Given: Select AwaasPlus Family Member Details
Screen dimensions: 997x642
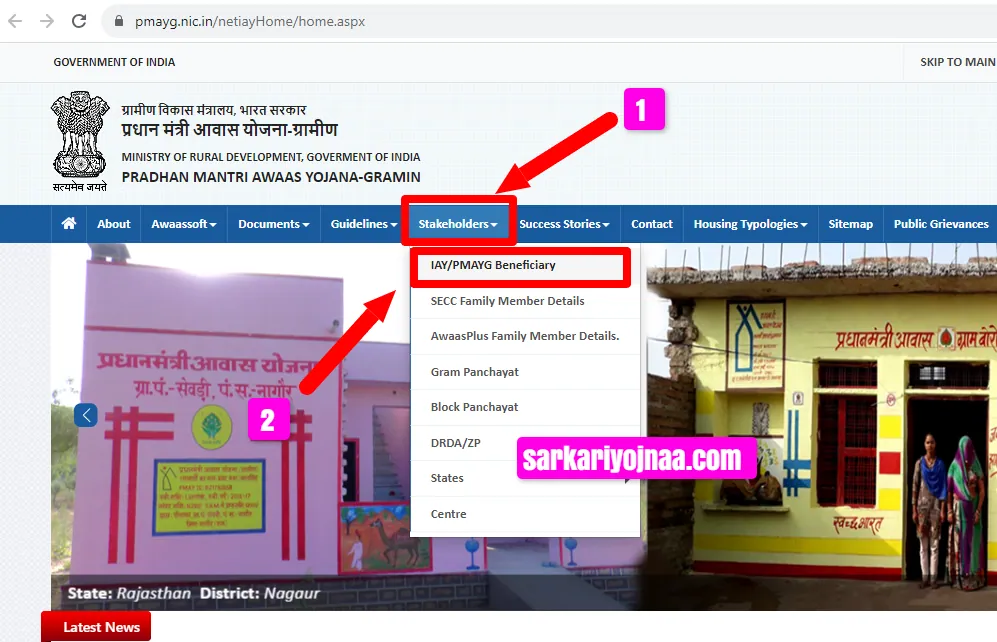Looking at the screenshot, I should tap(525, 336).
